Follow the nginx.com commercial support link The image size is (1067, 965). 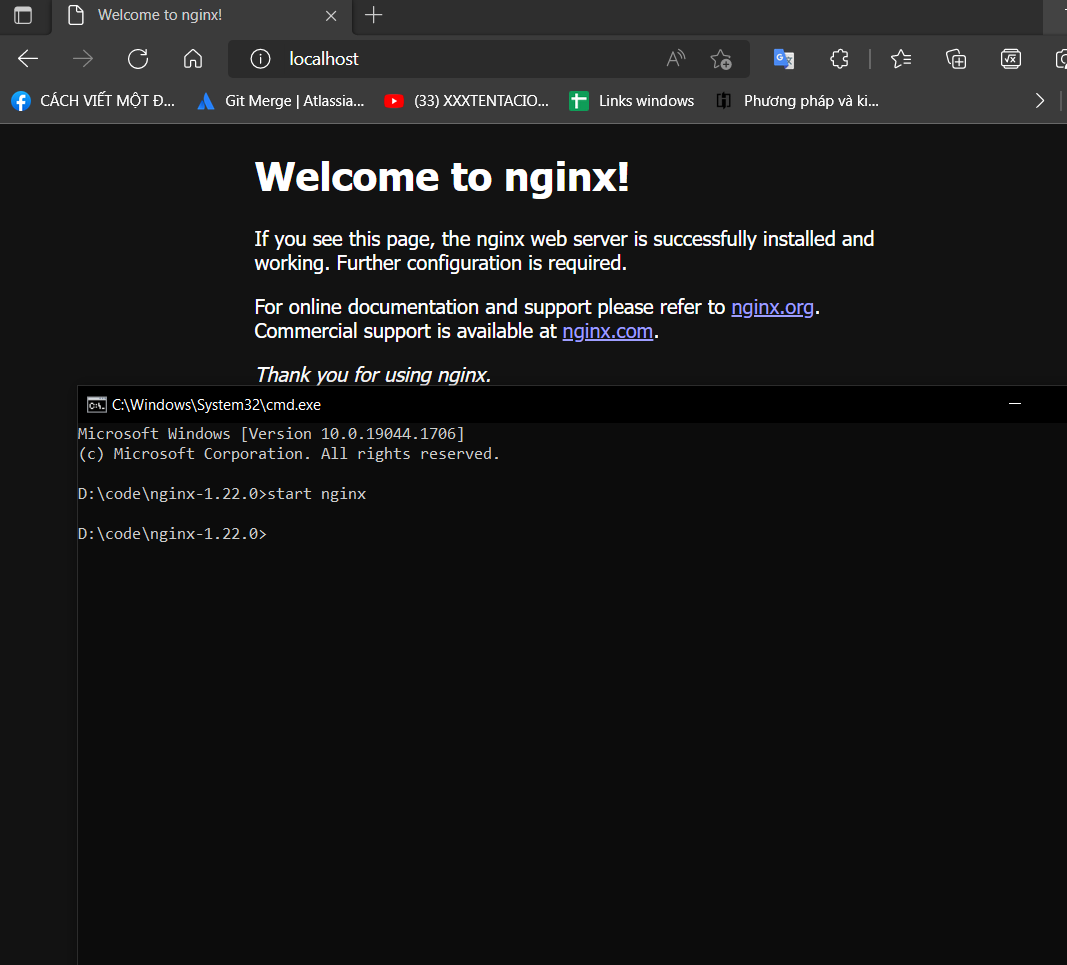(608, 331)
